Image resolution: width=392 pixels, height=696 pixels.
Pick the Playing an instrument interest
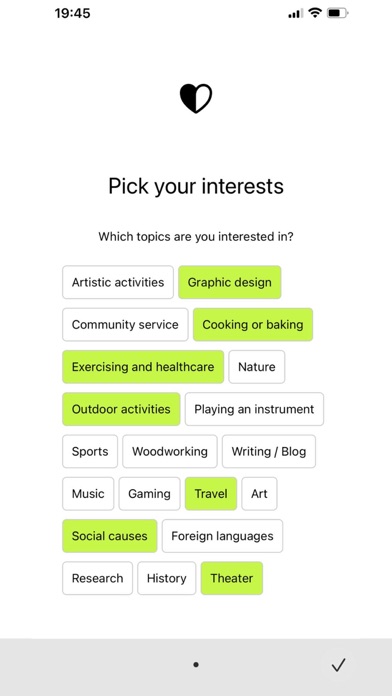[x=254, y=409]
